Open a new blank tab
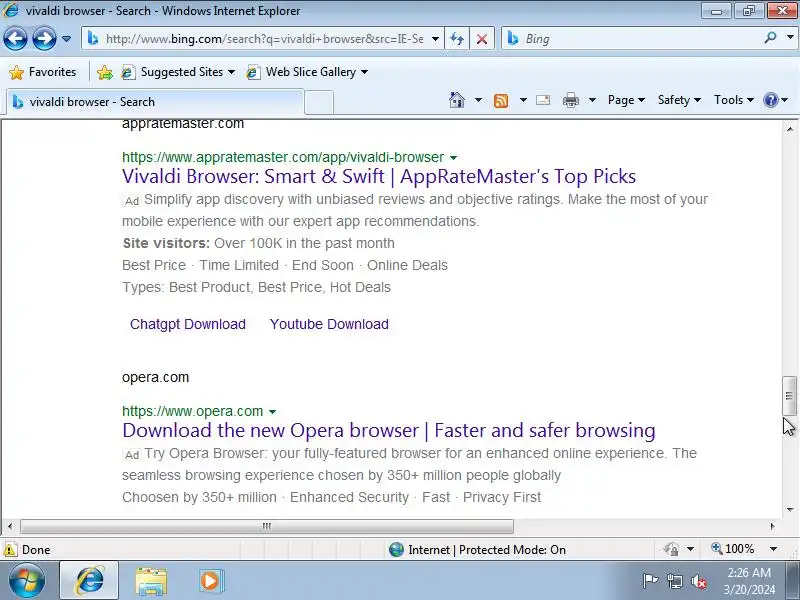The height and width of the screenshot is (600, 800). pos(319,103)
